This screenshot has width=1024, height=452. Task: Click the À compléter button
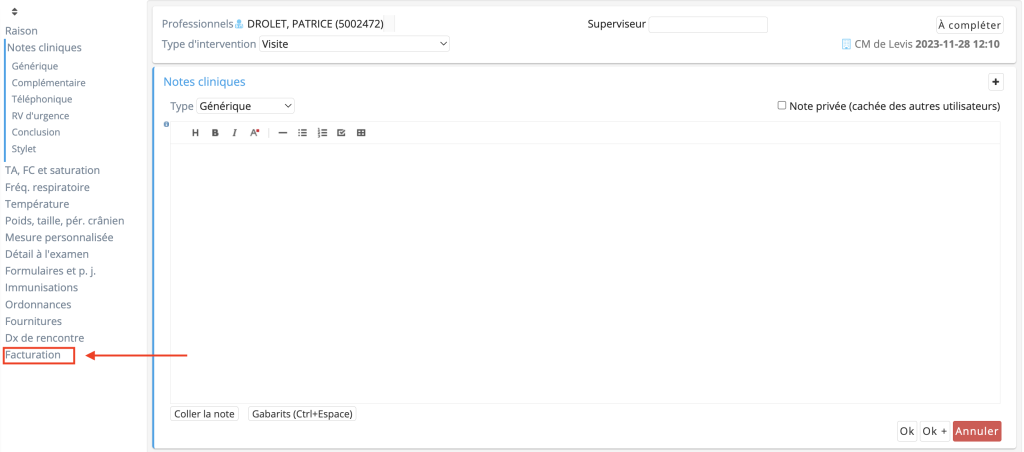[969, 25]
